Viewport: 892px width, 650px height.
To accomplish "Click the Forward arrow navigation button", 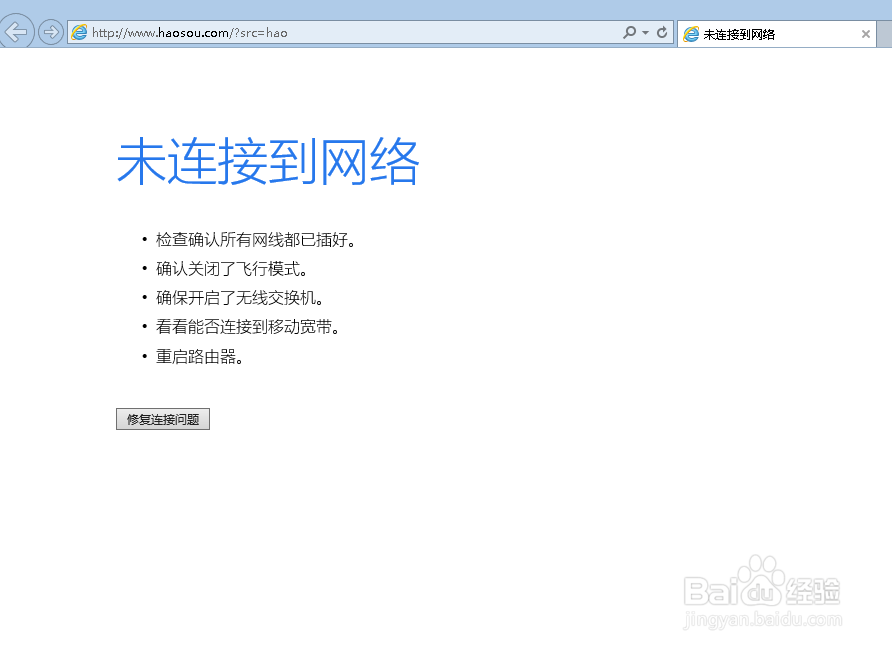I will pos(51,32).
